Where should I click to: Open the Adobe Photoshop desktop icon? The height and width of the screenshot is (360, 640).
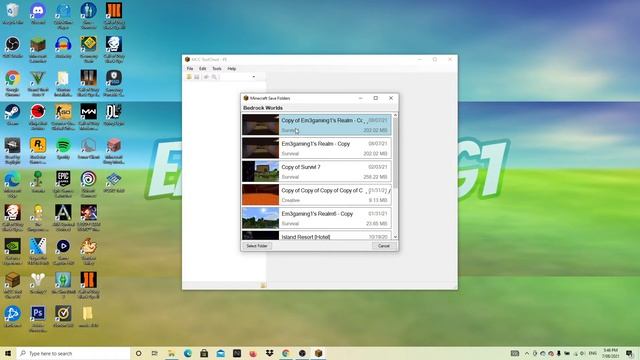pos(38,318)
